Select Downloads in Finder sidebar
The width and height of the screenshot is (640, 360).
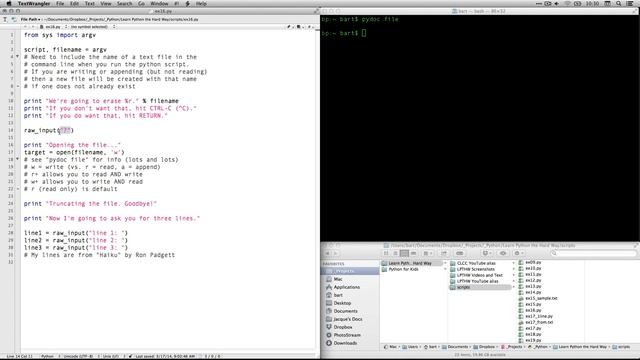pyautogui.click(x=351, y=343)
